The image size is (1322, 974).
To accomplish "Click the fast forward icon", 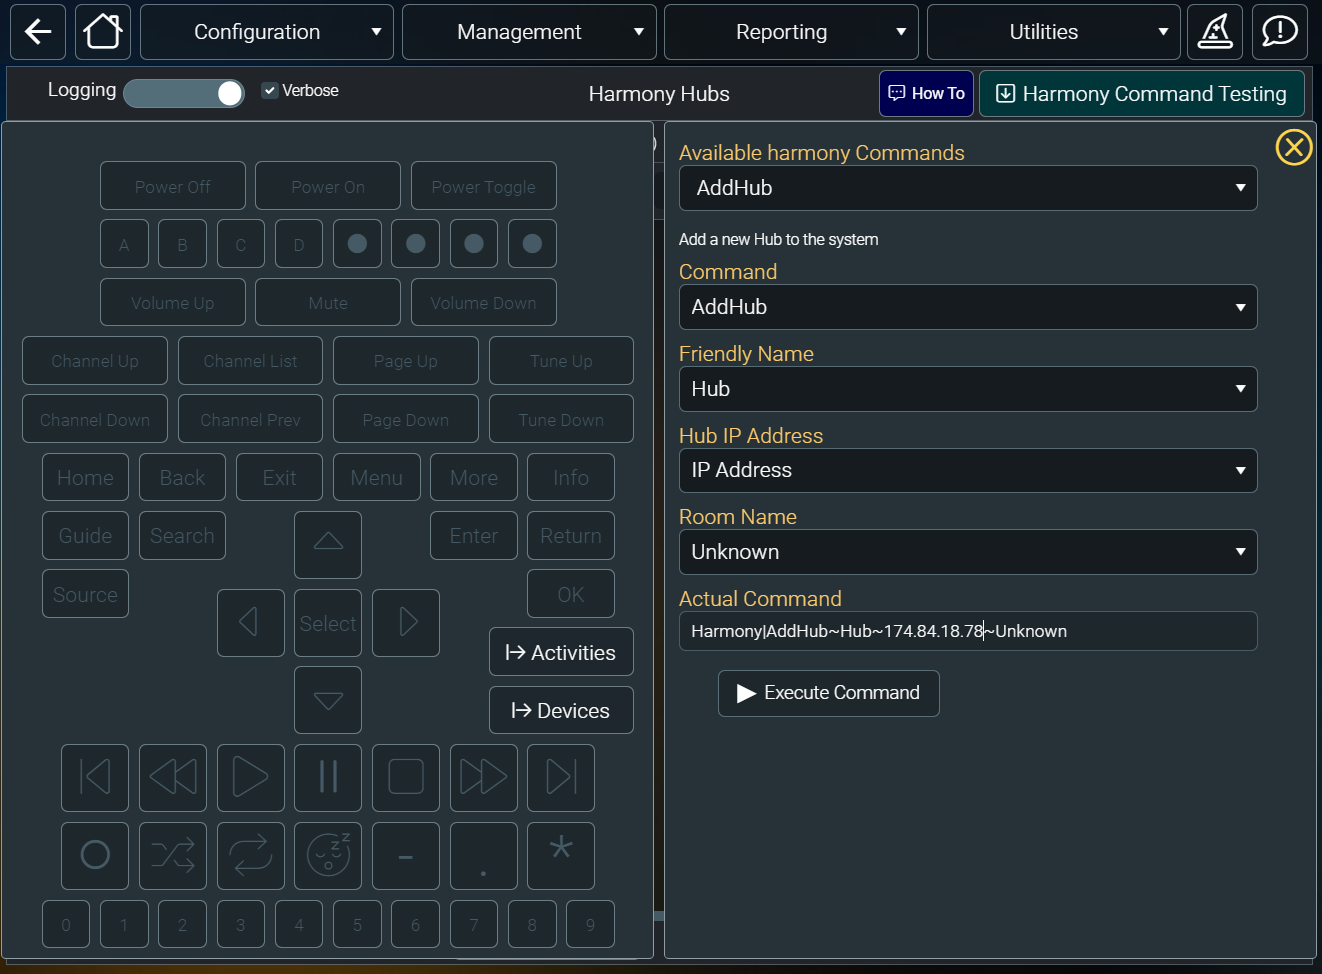I will [484, 778].
